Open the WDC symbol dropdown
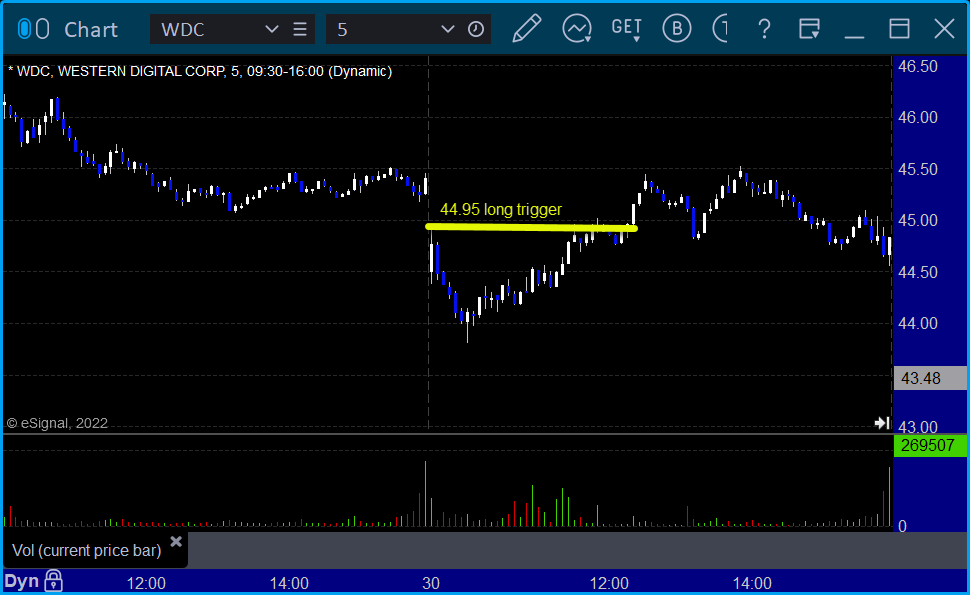 (271, 29)
